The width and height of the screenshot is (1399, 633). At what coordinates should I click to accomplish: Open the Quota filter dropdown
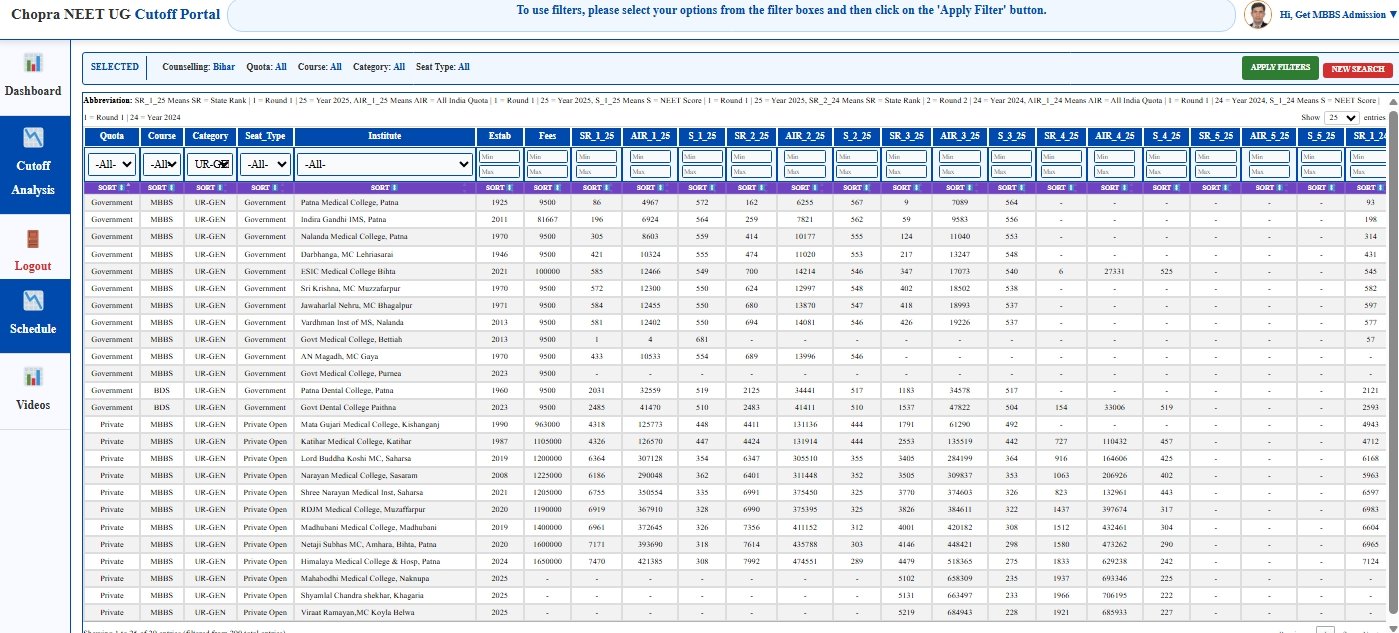pyautogui.click(x=111, y=164)
